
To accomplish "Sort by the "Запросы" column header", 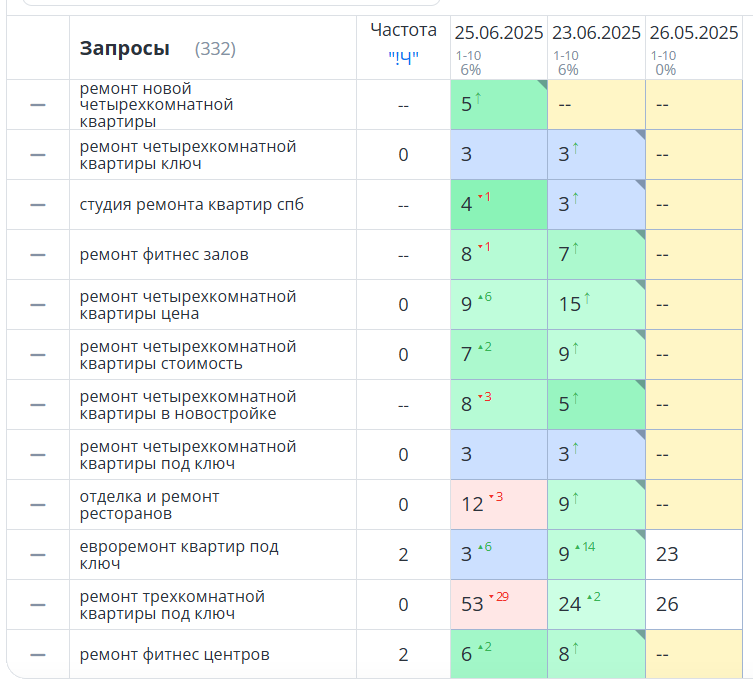I will coord(125,48).
